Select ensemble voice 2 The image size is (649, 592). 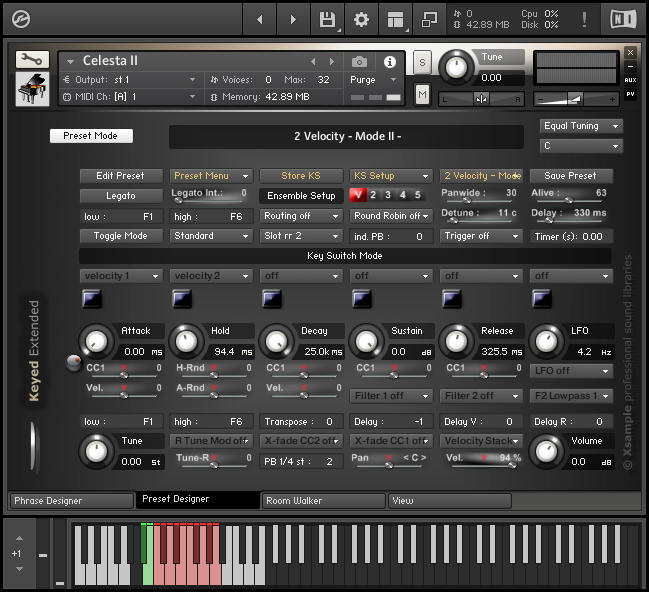373,195
